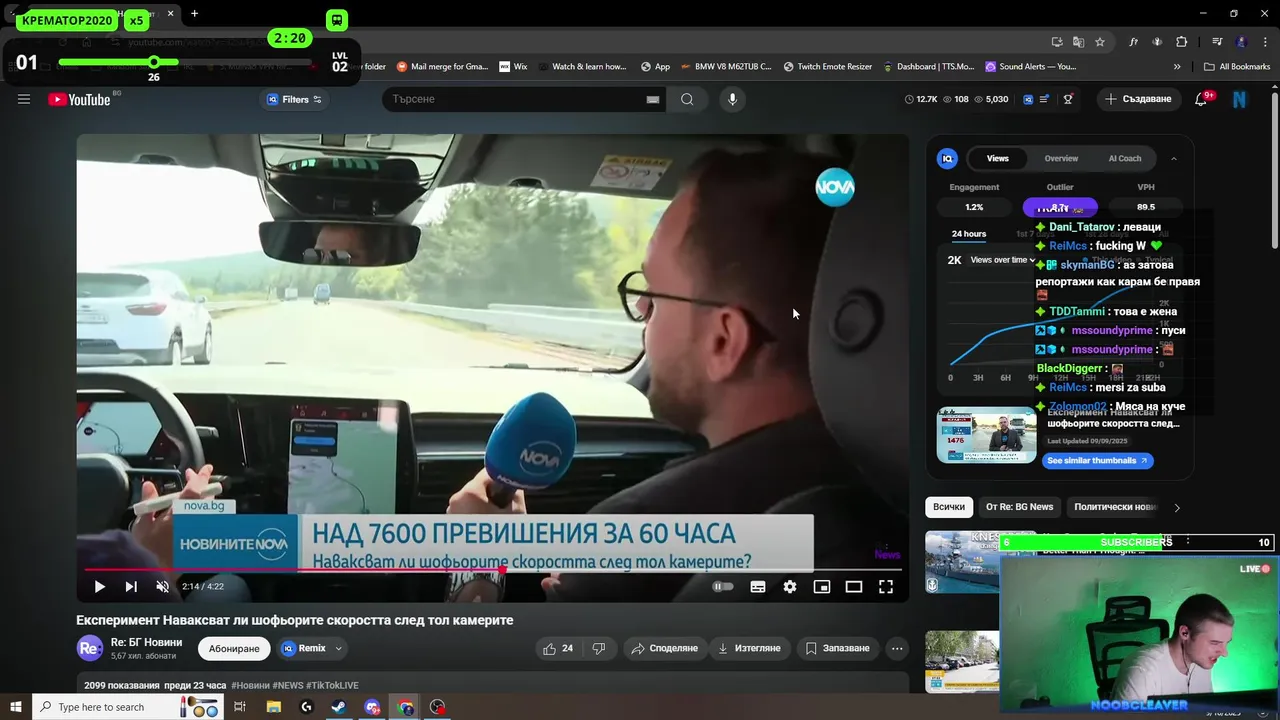Viewport: 1280px width, 720px height.
Task: Collapse the vidIQ panel chevron
Action: pyautogui.click(x=1174, y=158)
